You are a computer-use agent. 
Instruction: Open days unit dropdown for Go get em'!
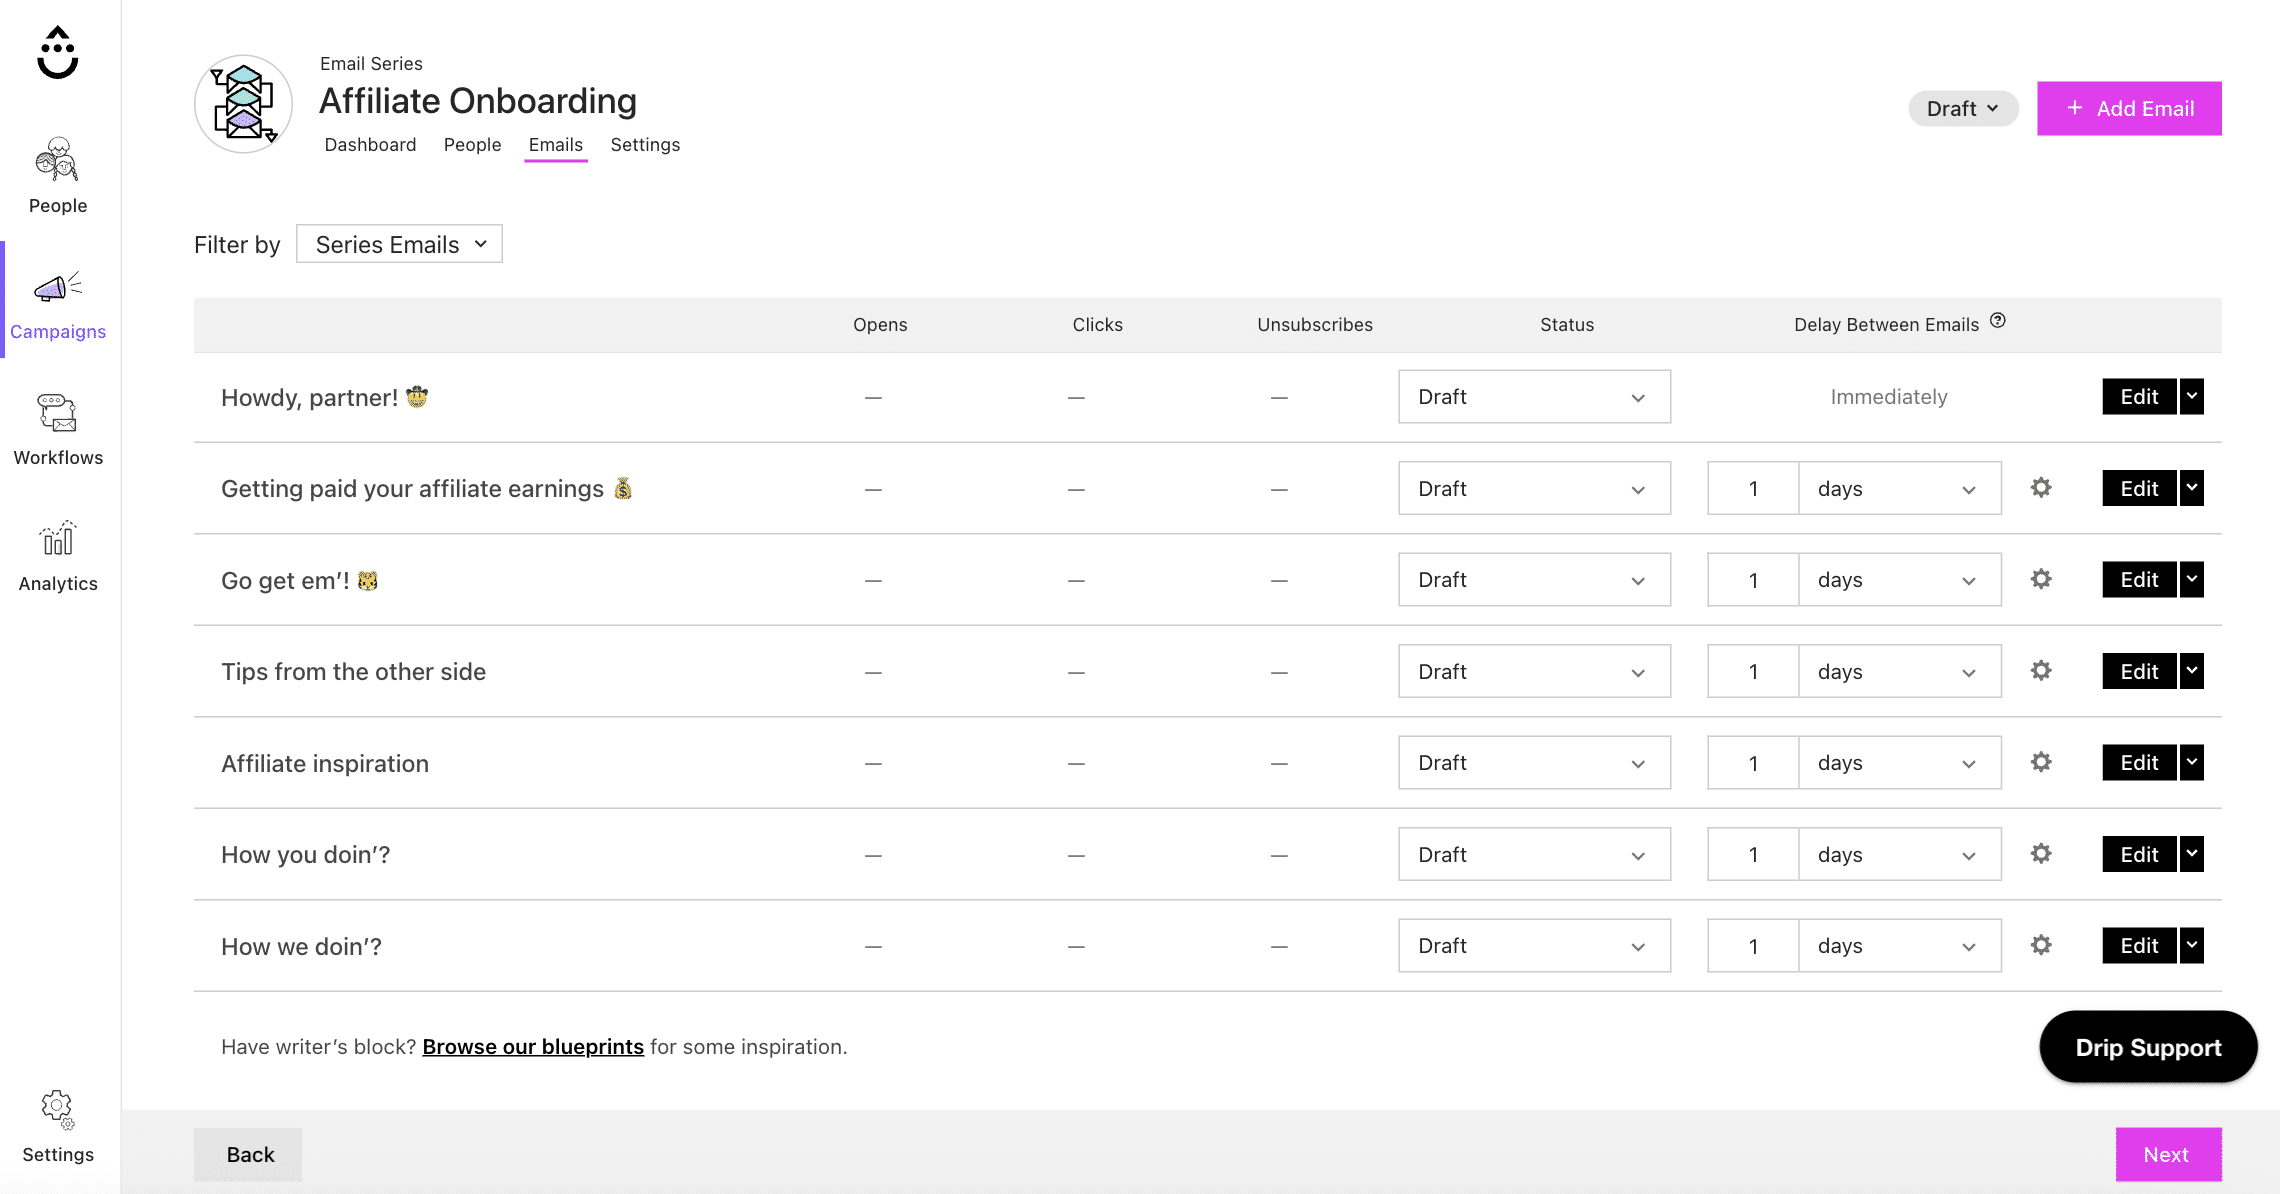click(1900, 580)
